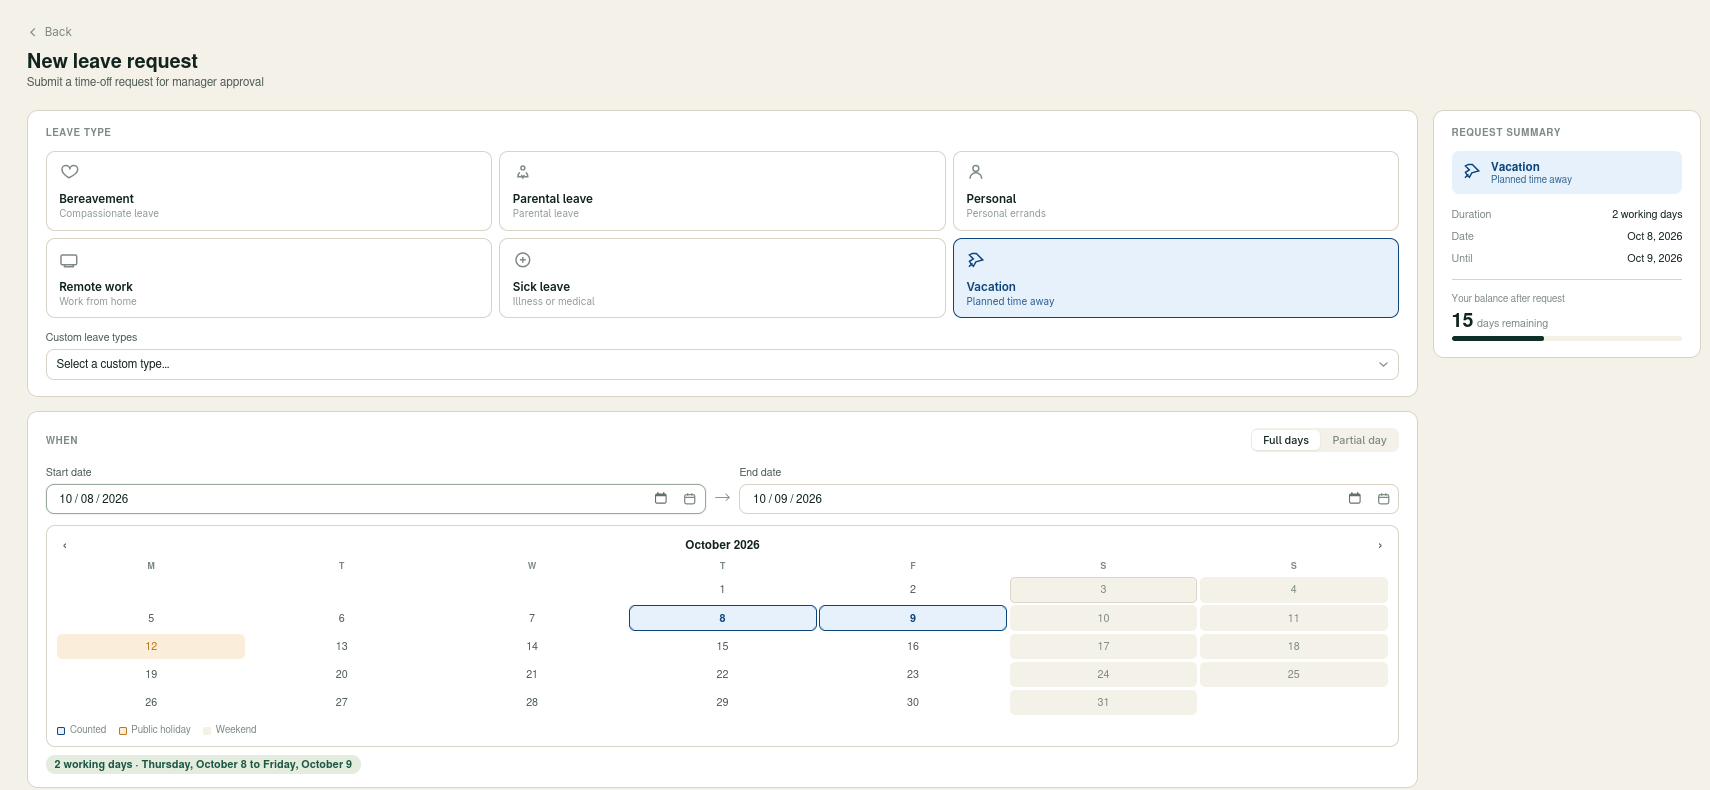Open native date picker icon in Start date

(661, 498)
